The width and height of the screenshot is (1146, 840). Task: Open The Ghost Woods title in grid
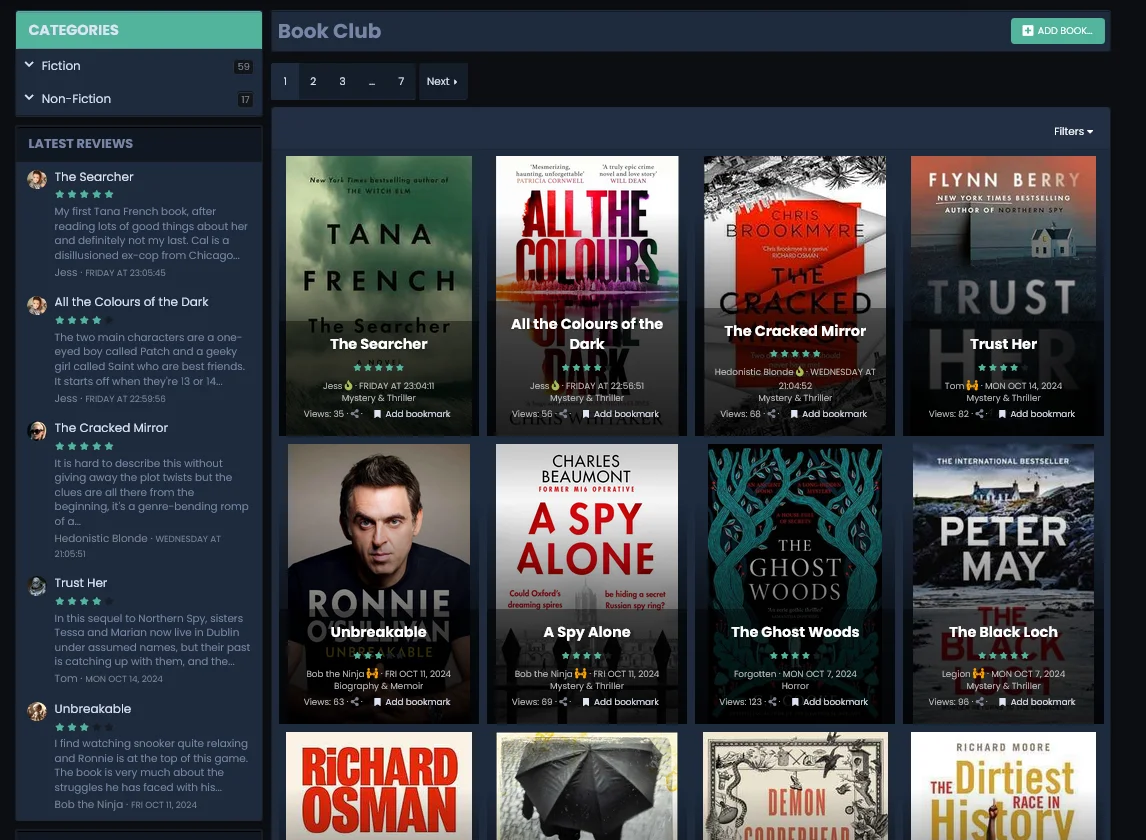pyautogui.click(x=795, y=632)
